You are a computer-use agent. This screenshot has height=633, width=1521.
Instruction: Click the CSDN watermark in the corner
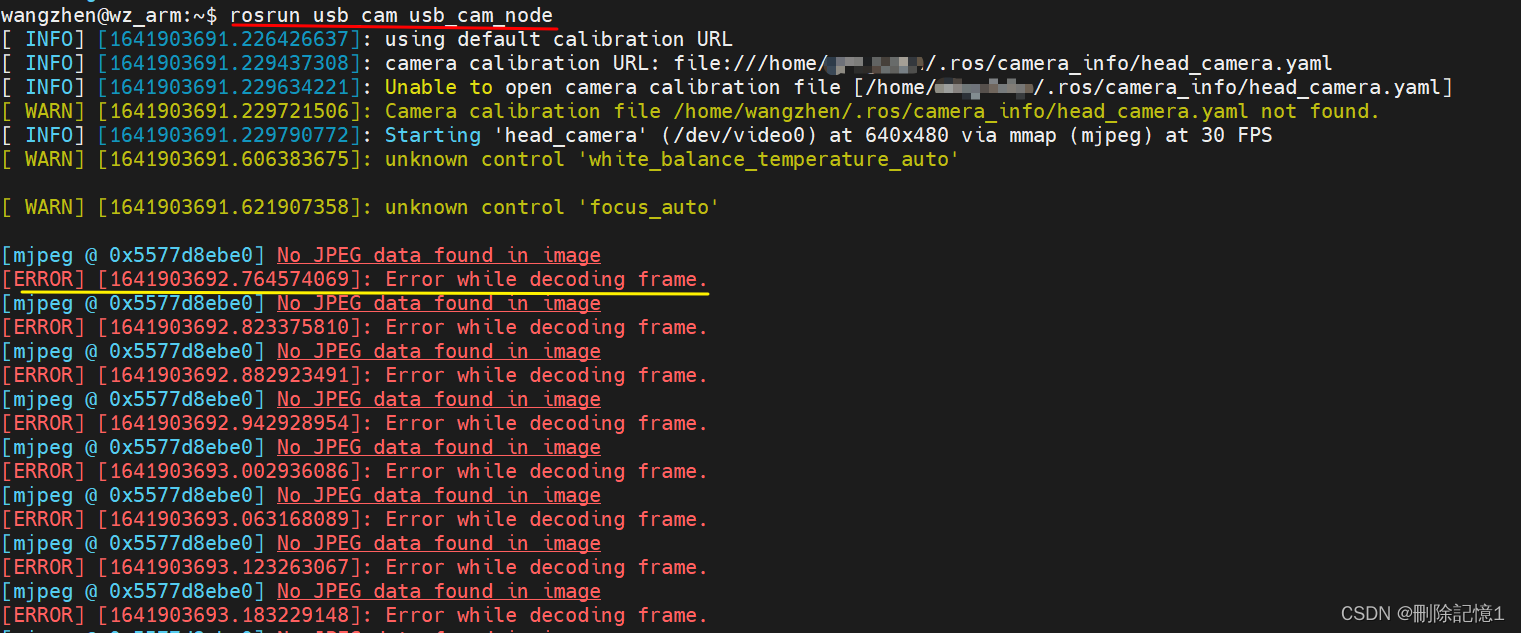[1422, 613]
